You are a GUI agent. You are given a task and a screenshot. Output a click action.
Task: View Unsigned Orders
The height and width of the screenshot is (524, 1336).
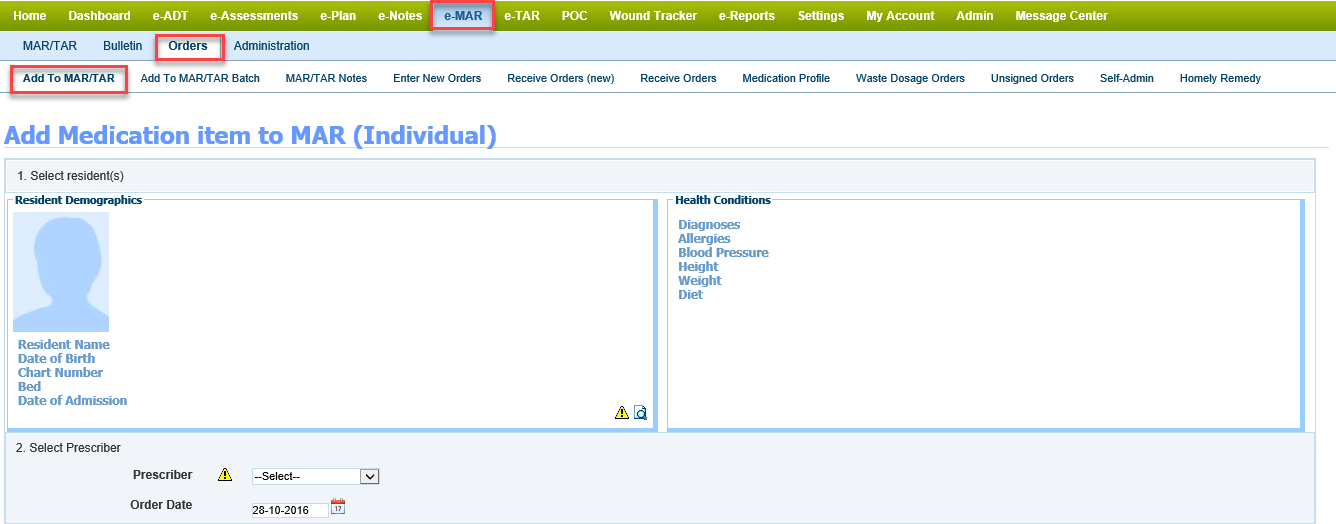click(x=1032, y=78)
